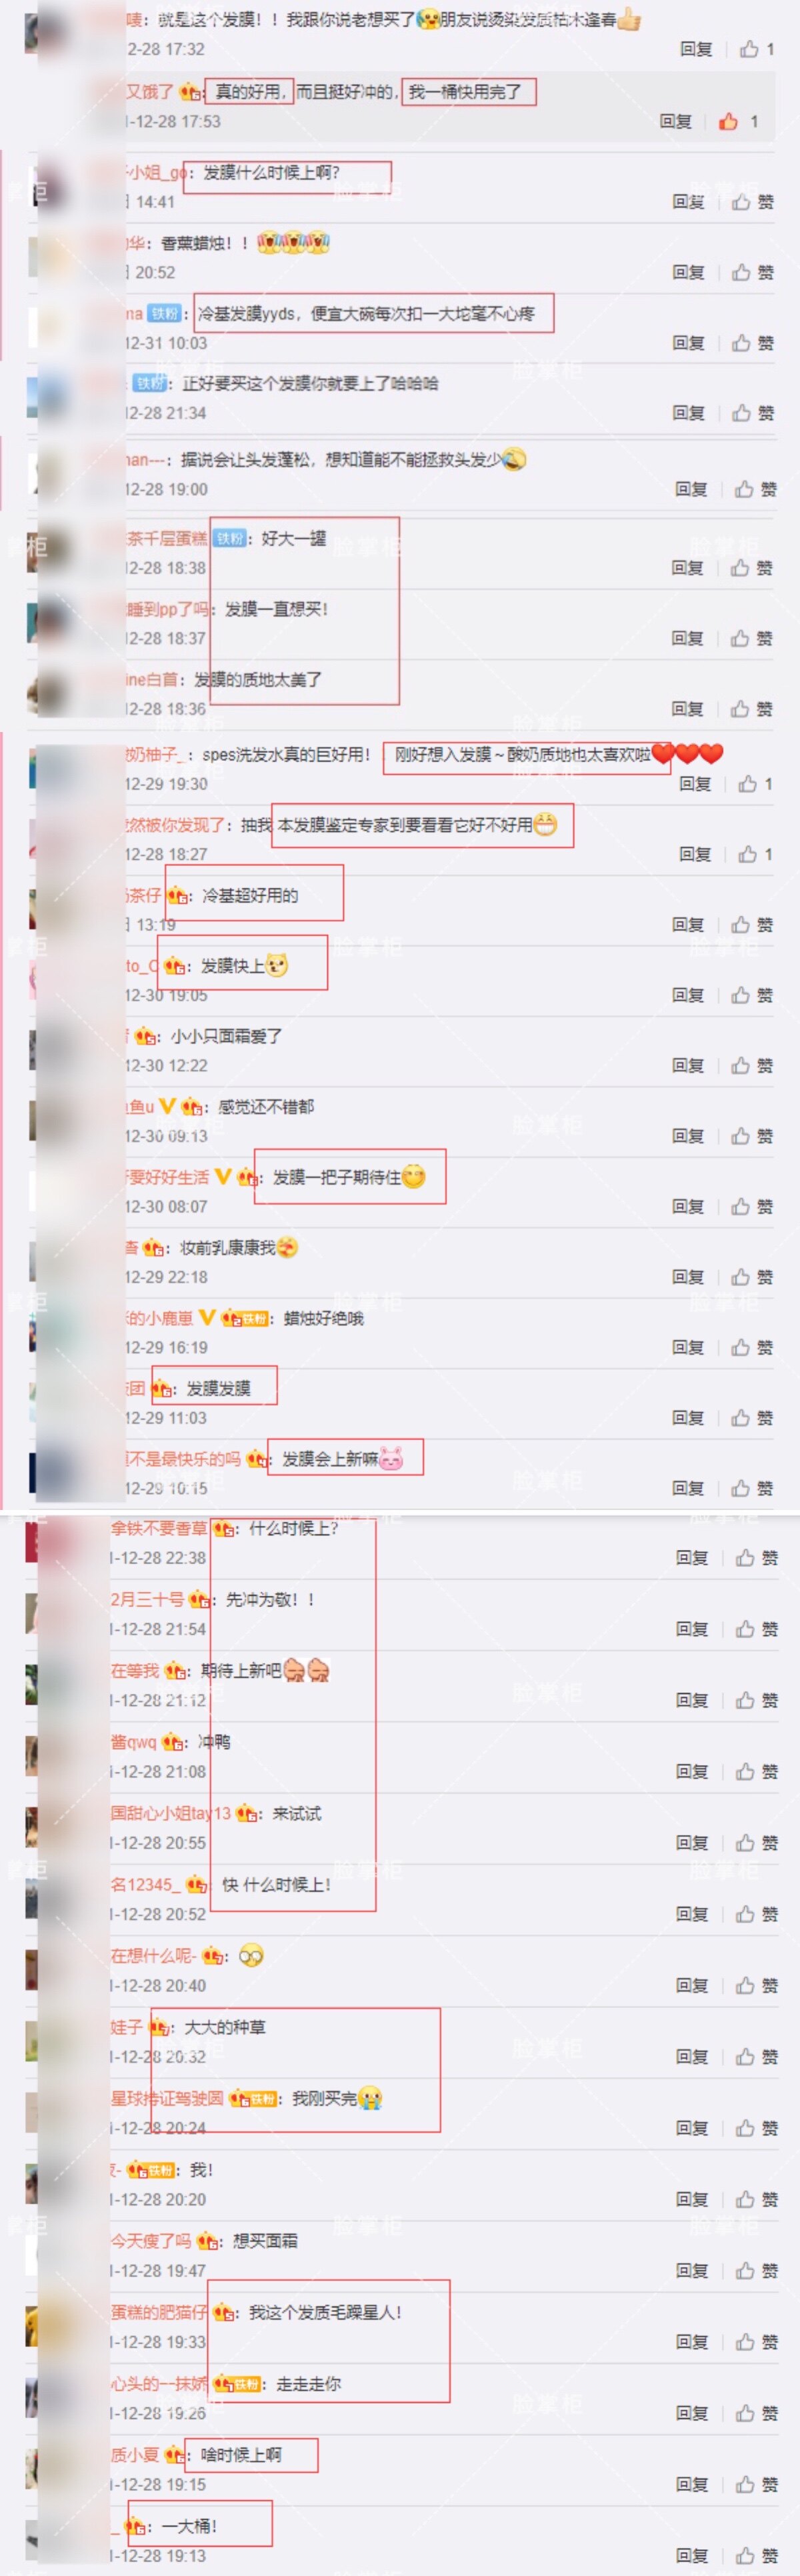Image resolution: width=800 pixels, height=2576 pixels.
Task: Like the 先冲为敬 comment
Action: tap(757, 1630)
